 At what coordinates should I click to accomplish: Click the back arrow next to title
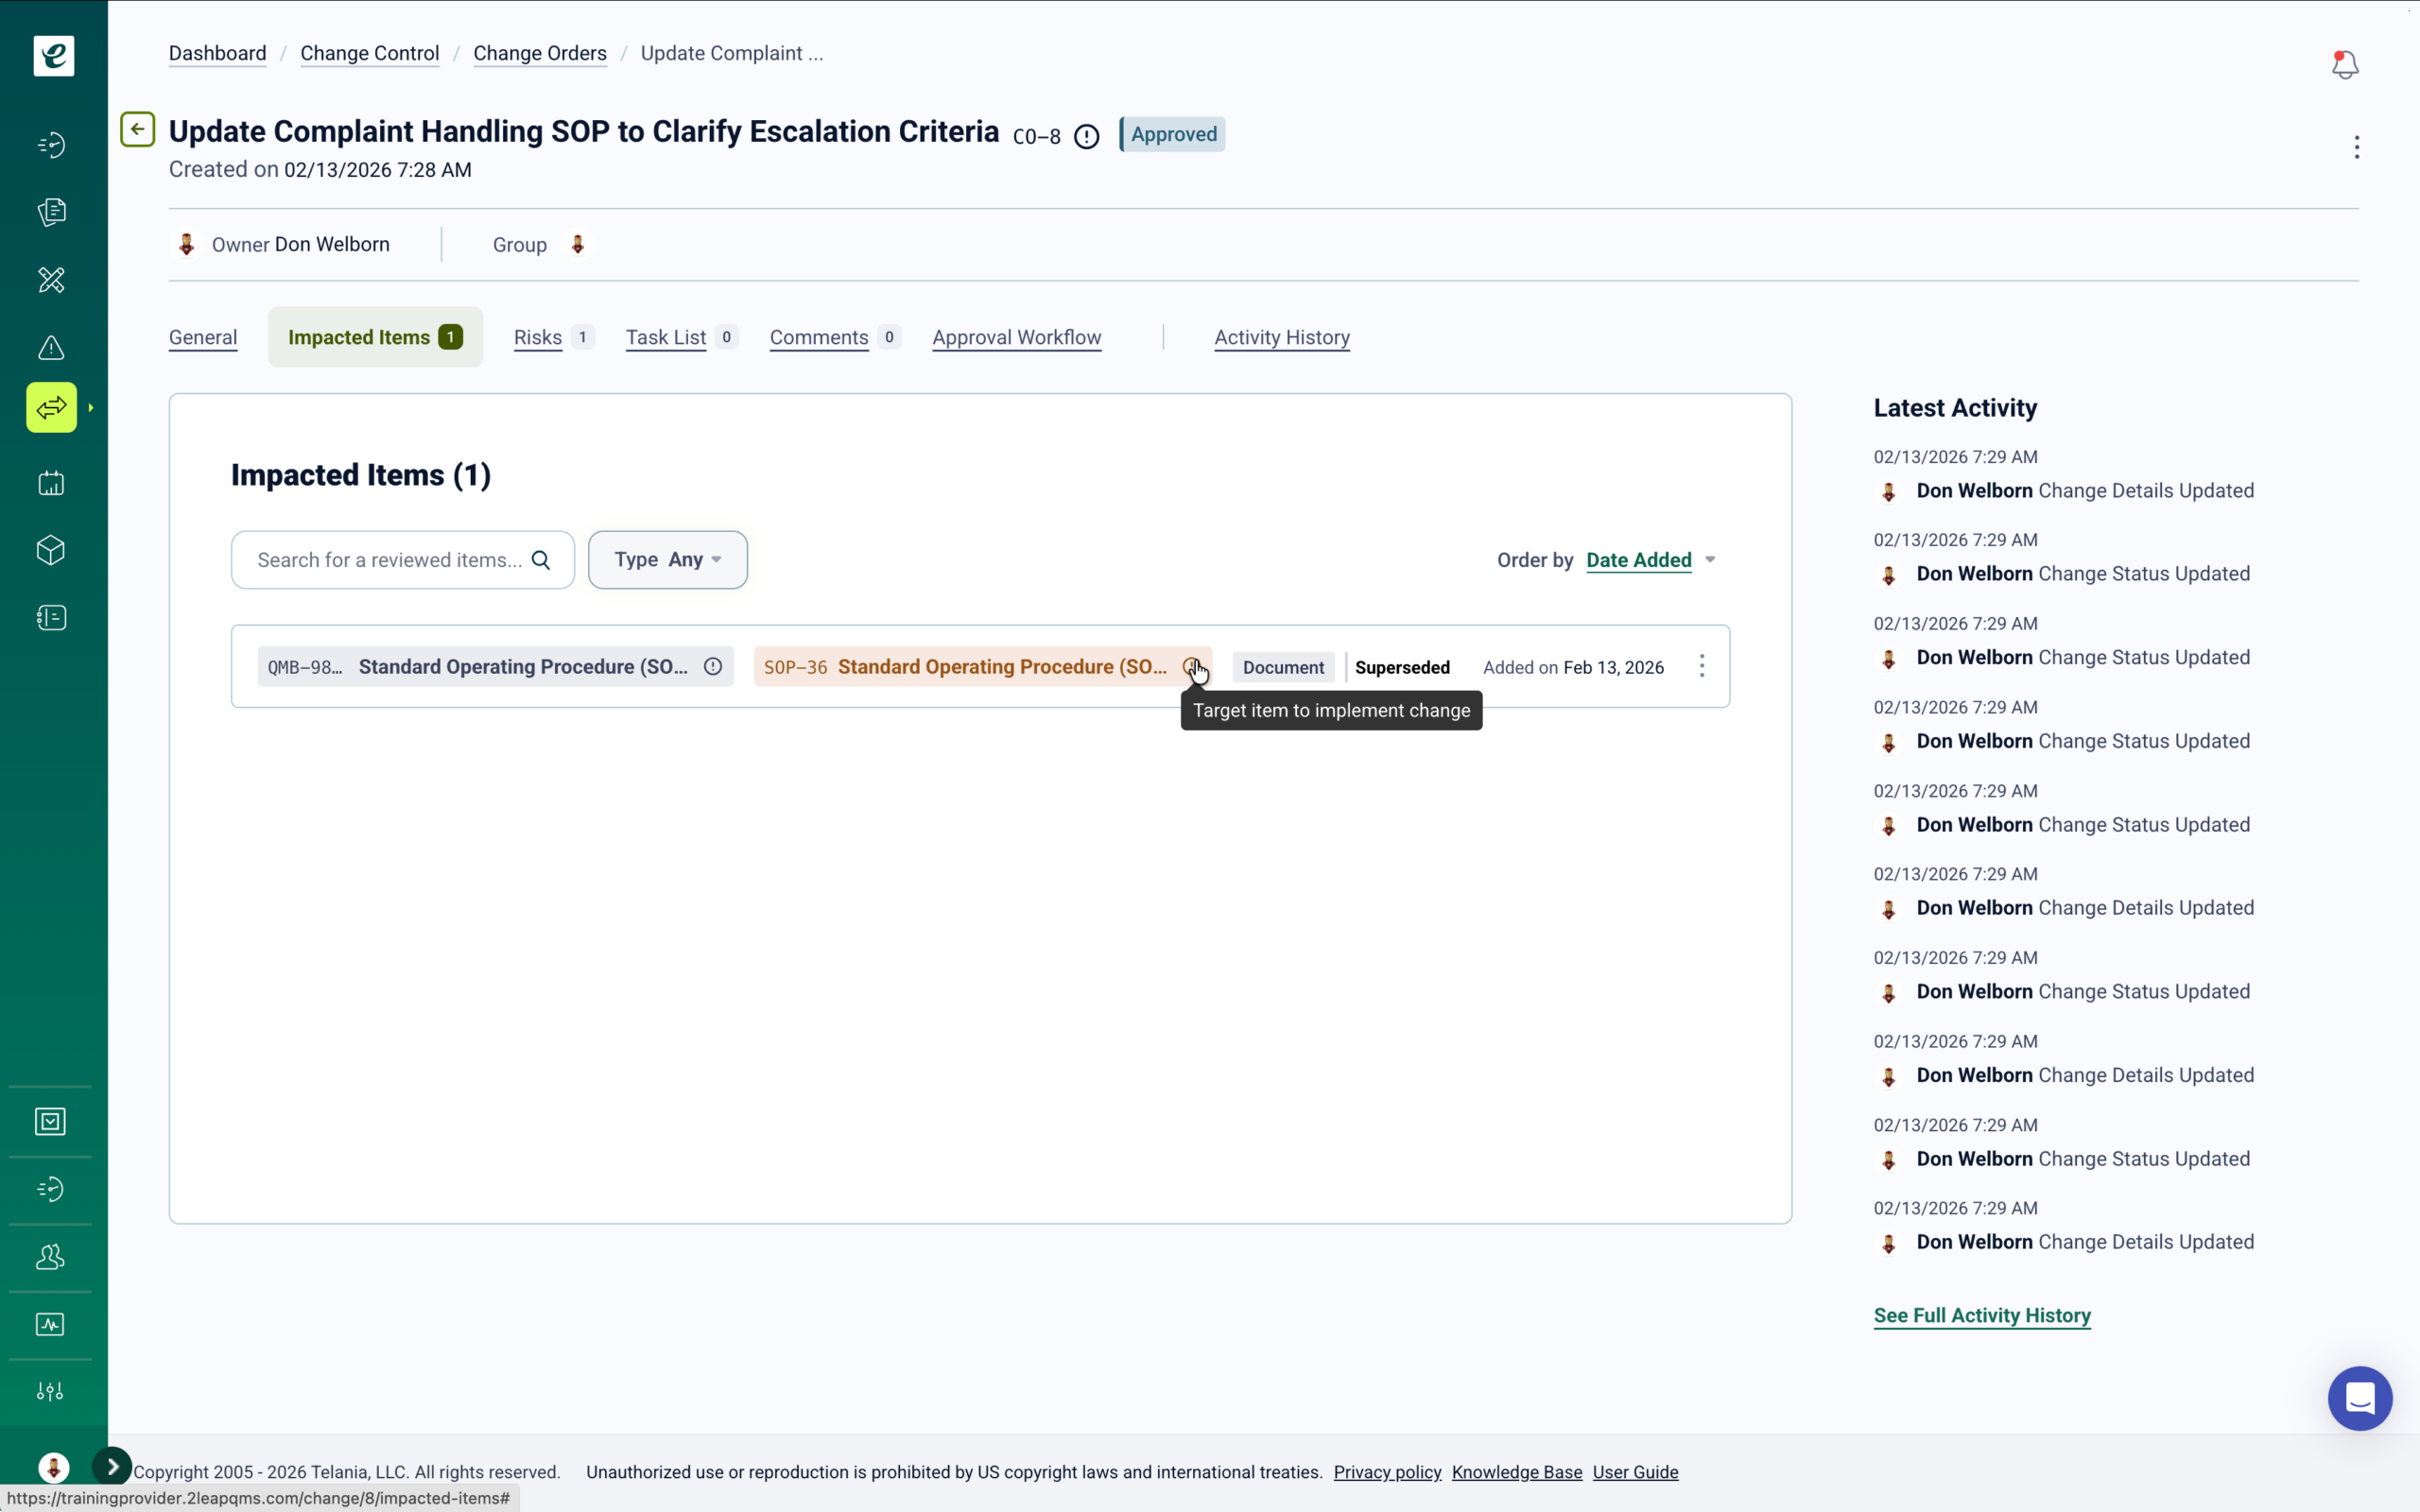click(138, 129)
